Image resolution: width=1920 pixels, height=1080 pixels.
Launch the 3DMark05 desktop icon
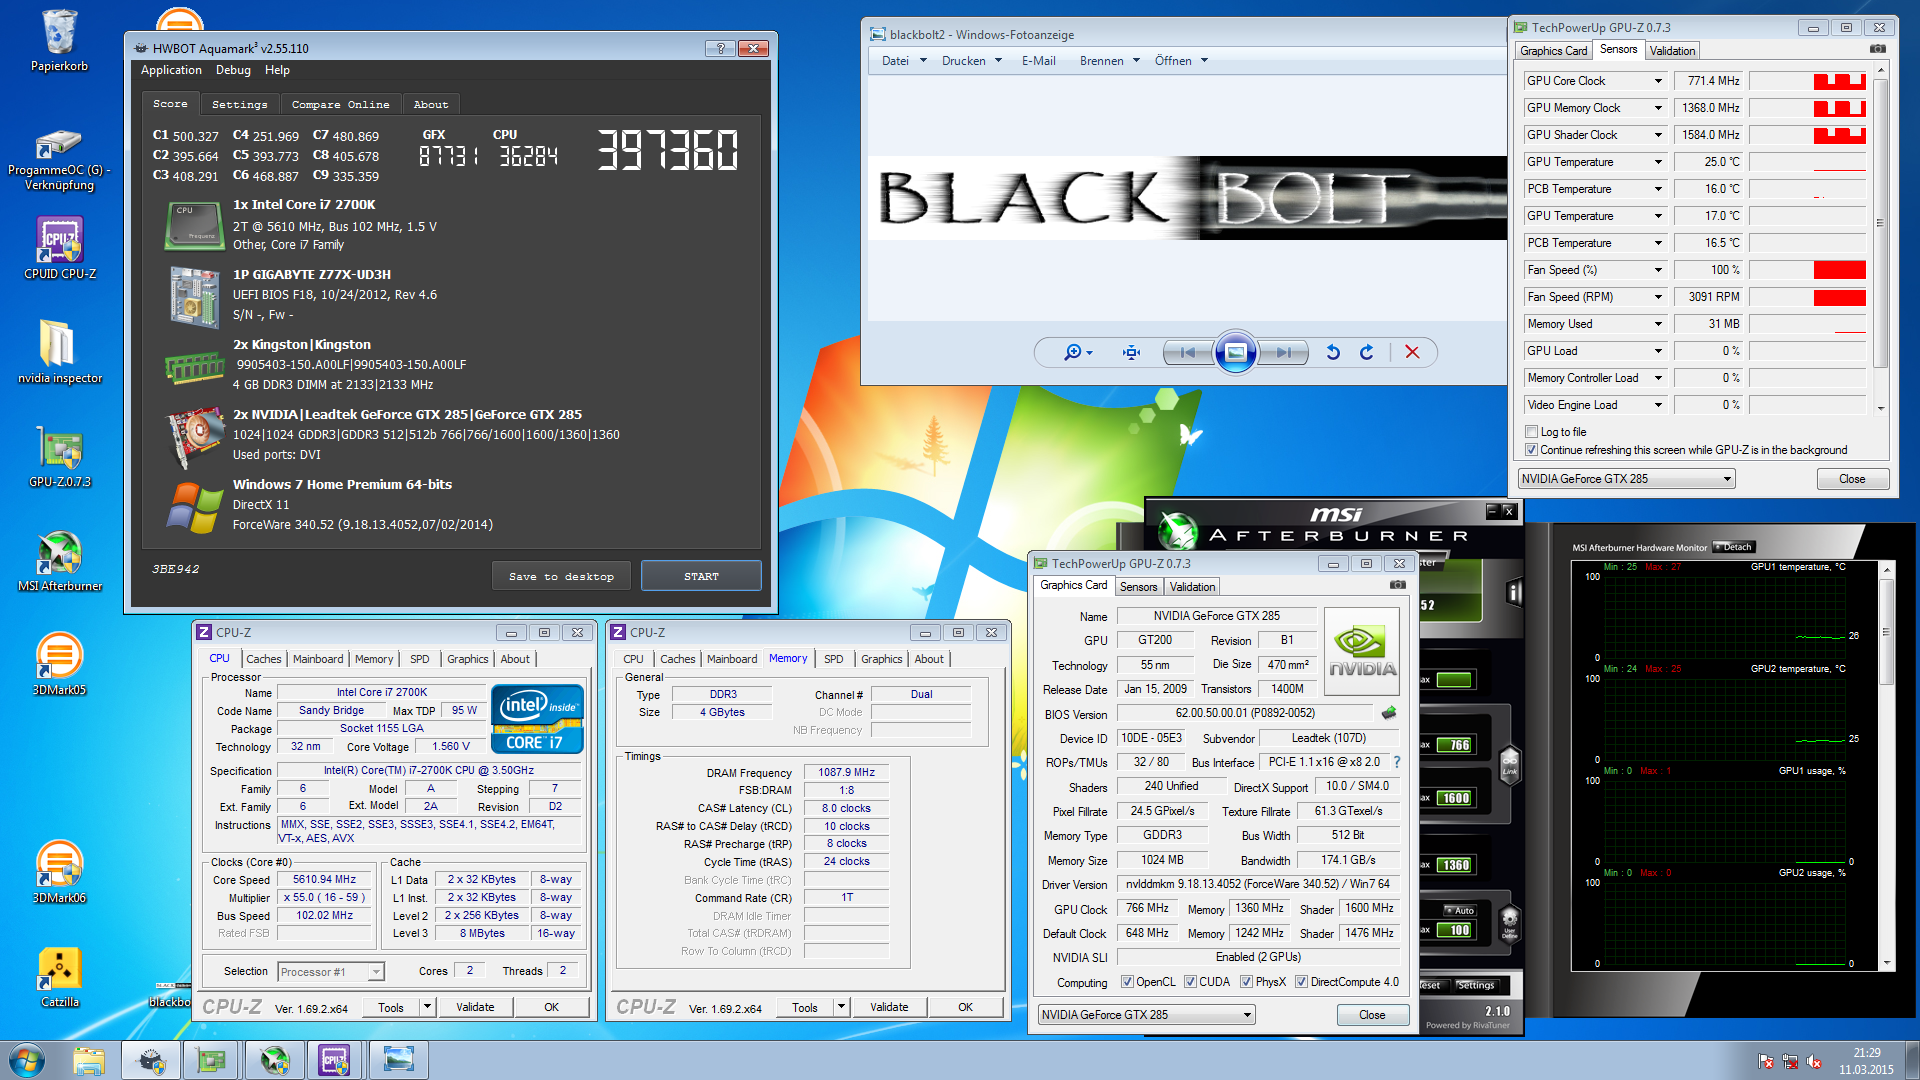click(59, 664)
